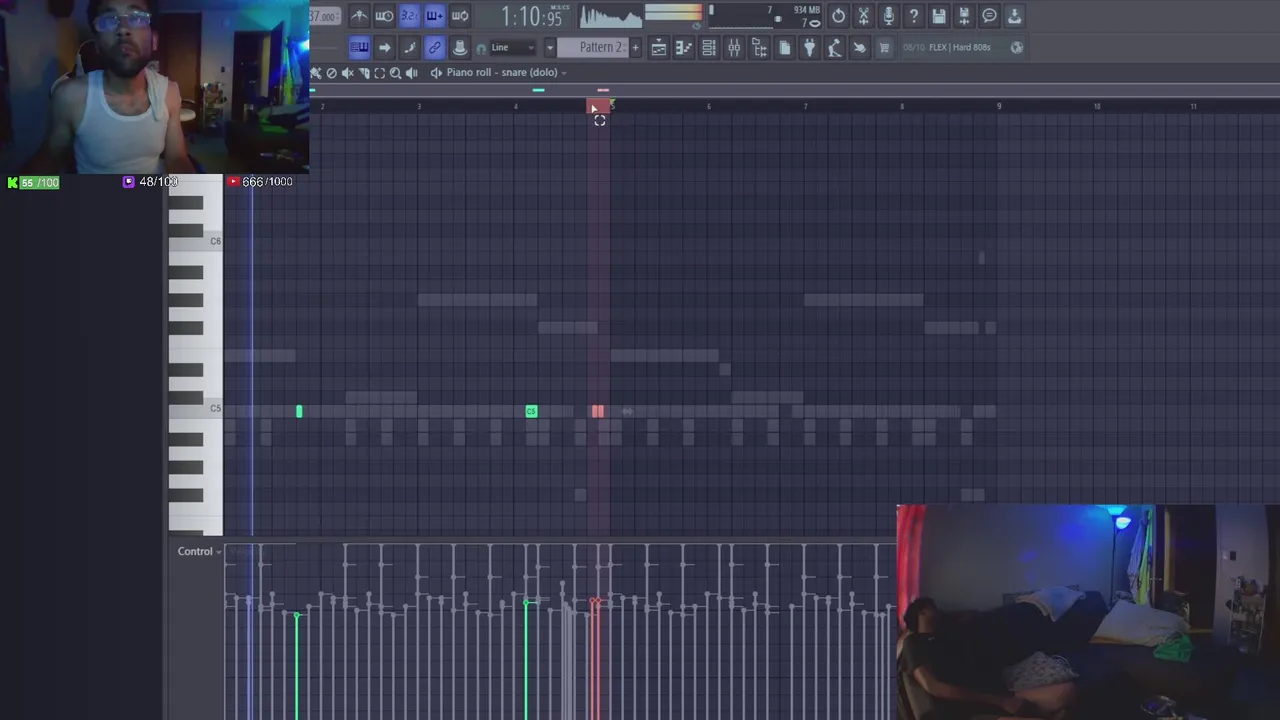This screenshot has width=1280, height=720.
Task: Save the project with floppy icon
Action: tap(938, 16)
